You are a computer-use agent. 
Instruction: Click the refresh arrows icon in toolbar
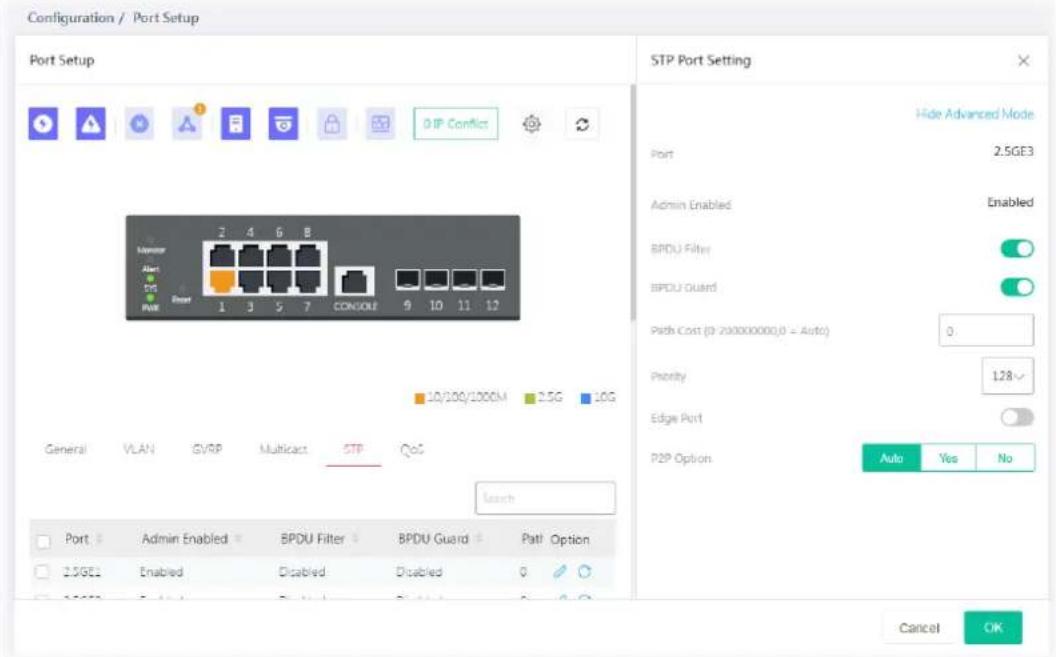583,124
